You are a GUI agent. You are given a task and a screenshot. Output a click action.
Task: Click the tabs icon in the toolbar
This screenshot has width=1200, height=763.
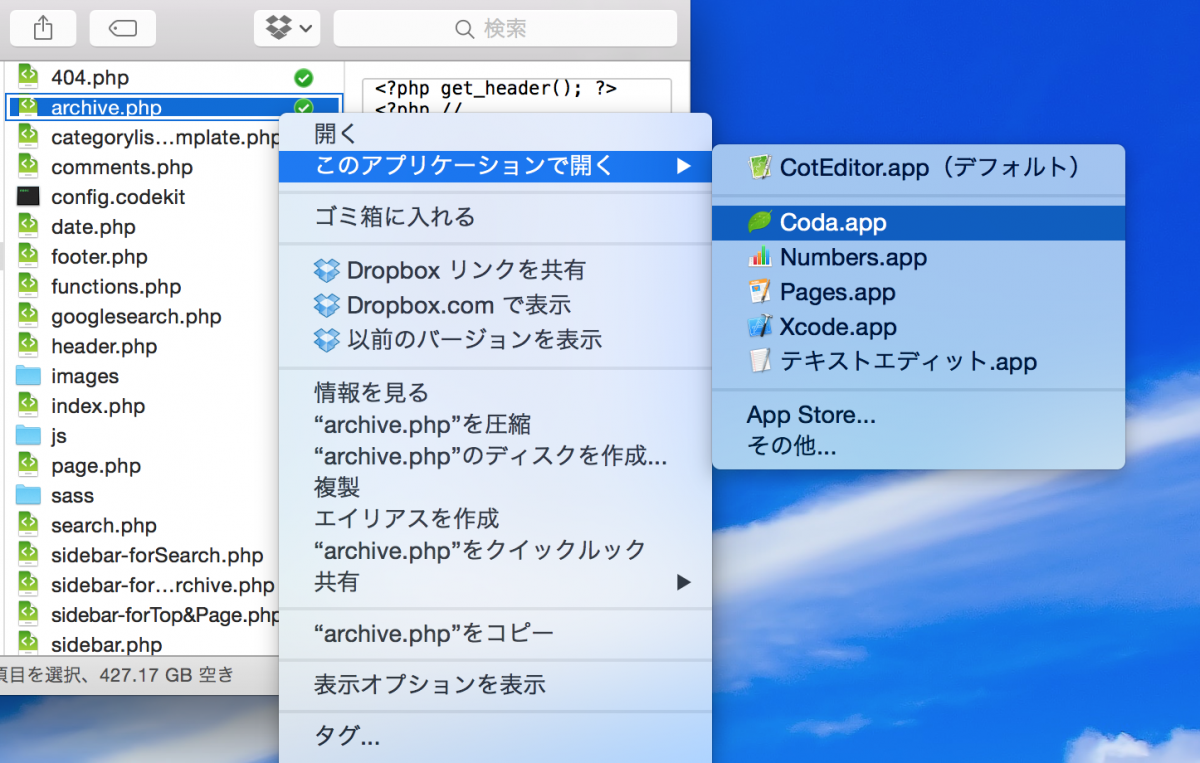tap(122, 28)
